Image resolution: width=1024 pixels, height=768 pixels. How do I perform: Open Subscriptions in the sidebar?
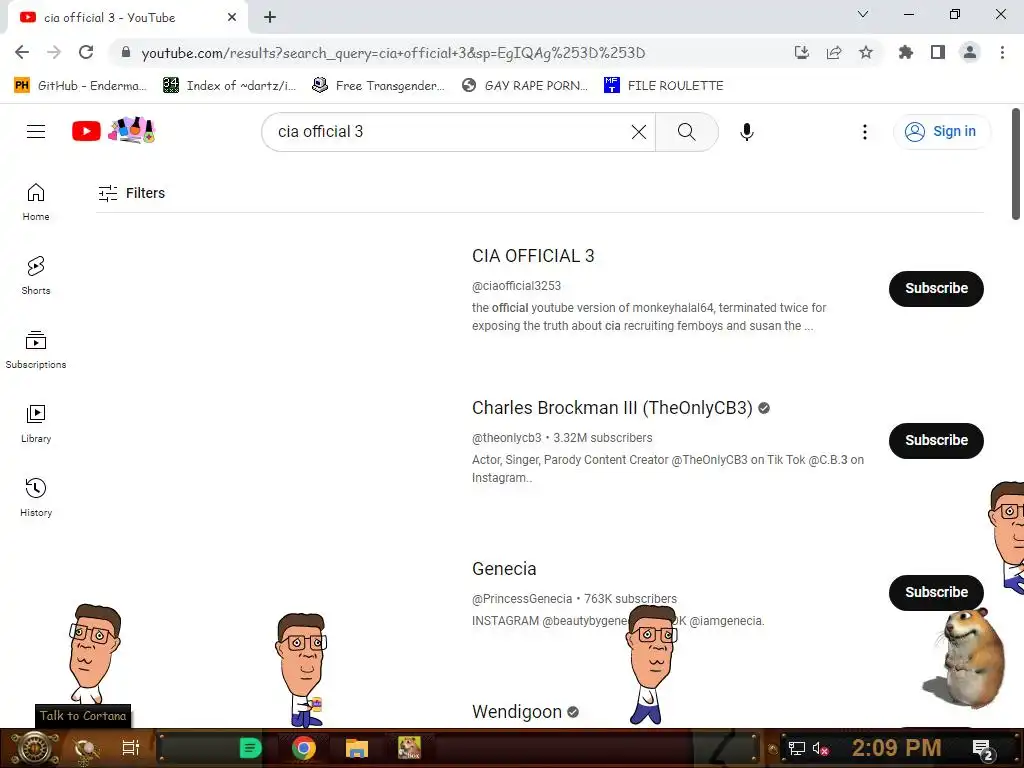click(x=36, y=349)
